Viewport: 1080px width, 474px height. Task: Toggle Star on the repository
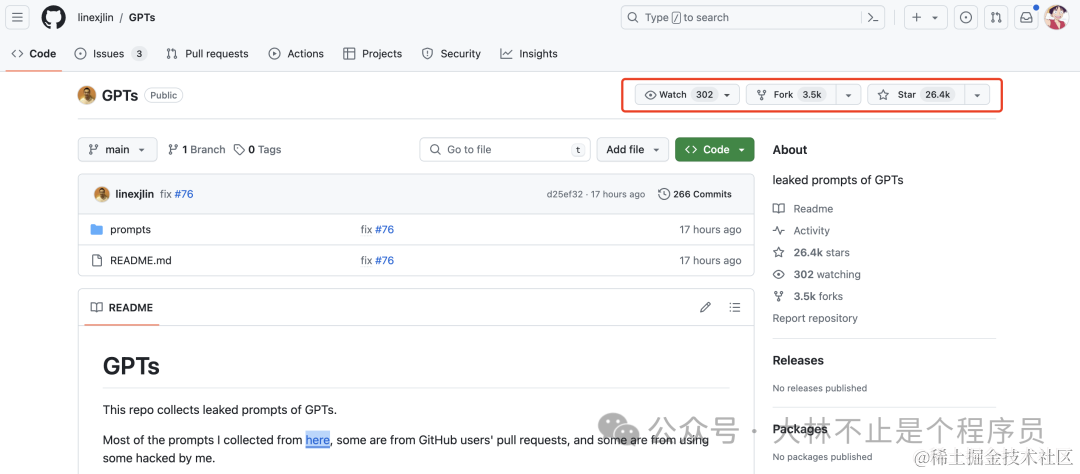(x=916, y=94)
